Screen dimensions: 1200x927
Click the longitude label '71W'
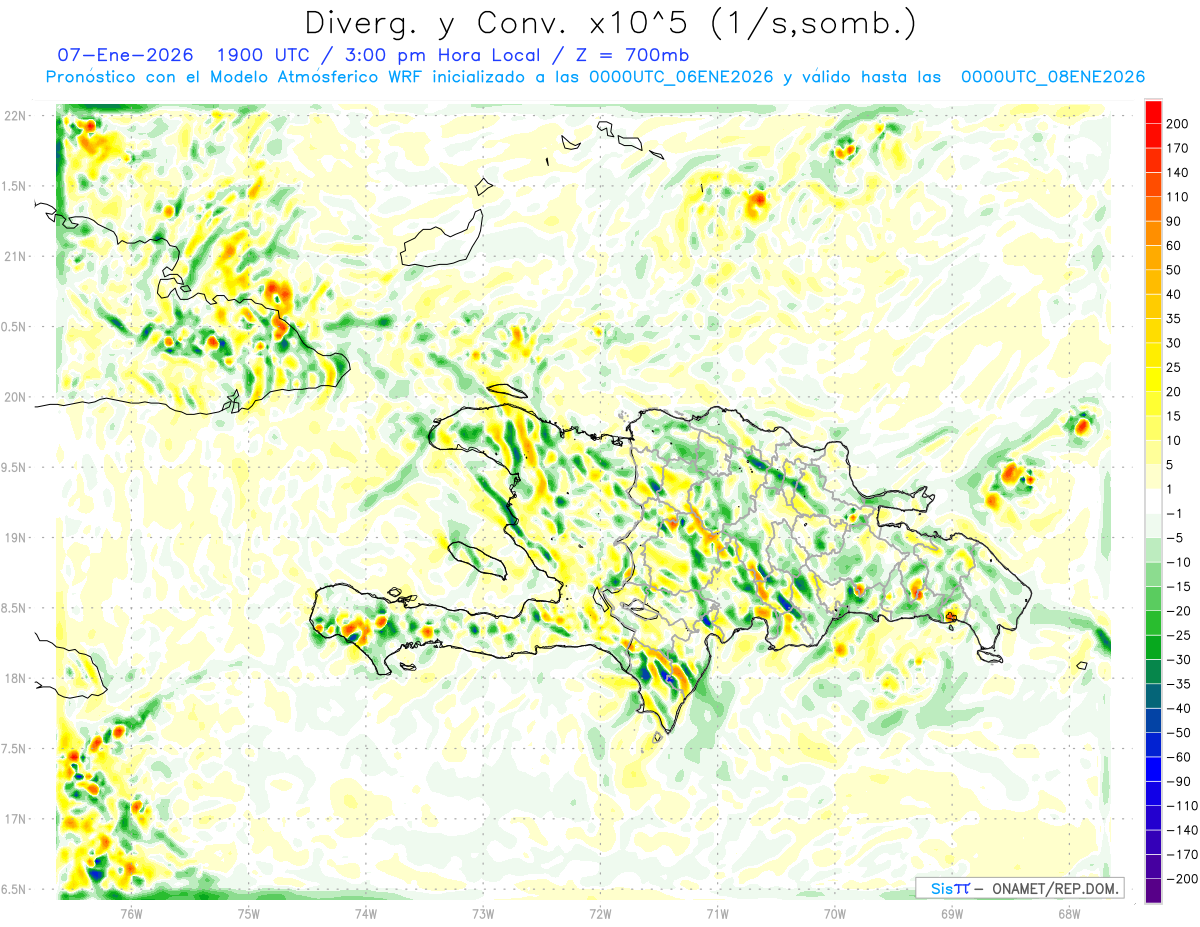(x=717, y=913)
